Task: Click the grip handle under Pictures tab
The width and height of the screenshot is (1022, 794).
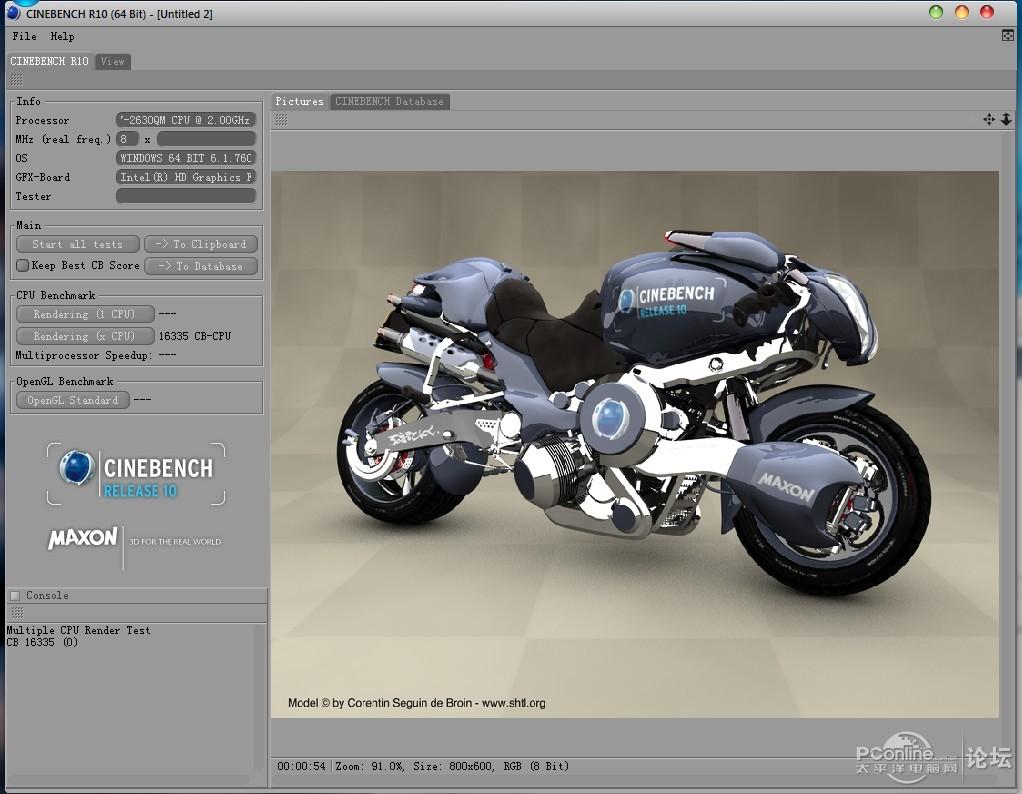Action: click(282, 120)
